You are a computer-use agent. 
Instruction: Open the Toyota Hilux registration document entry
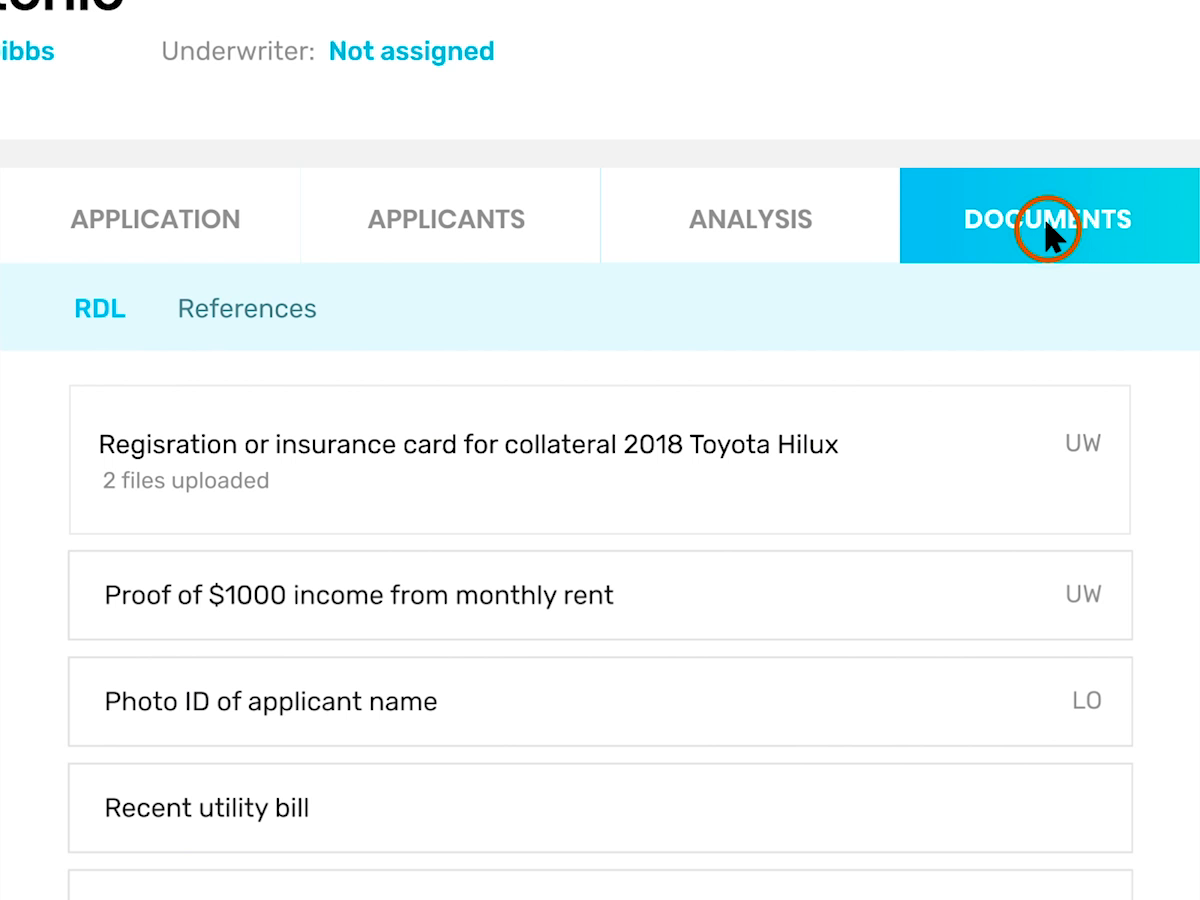click(x=468, y=444)
